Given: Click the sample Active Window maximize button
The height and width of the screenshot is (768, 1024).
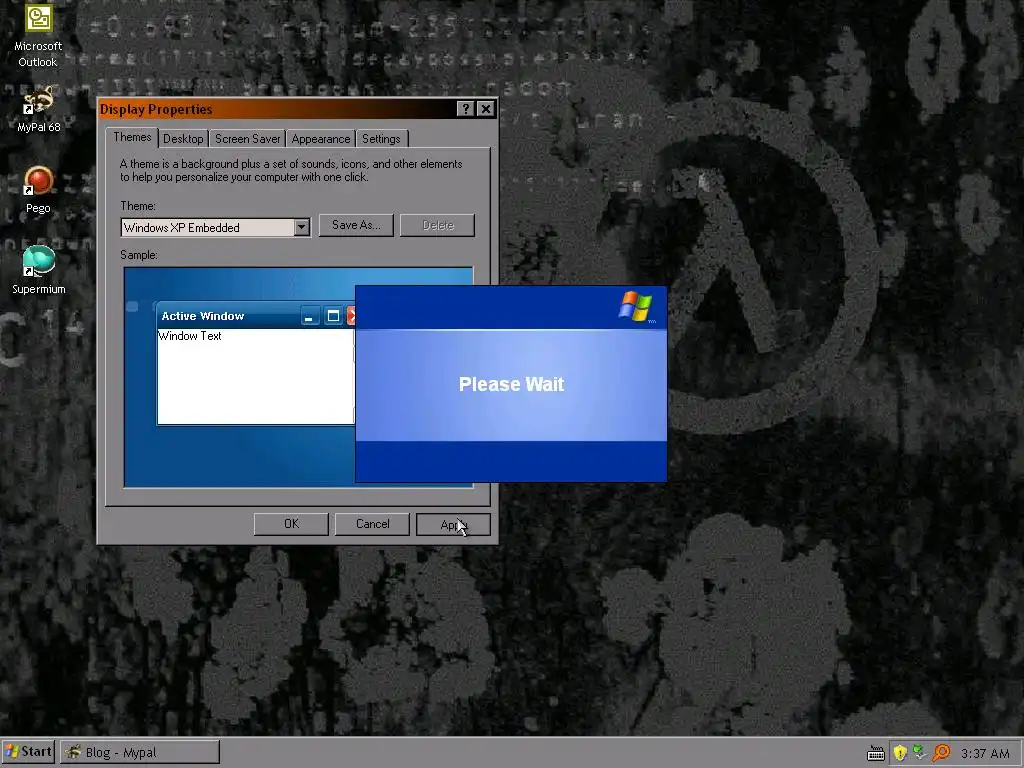Looking at the screenshot, I should click(x=333, y=316).
